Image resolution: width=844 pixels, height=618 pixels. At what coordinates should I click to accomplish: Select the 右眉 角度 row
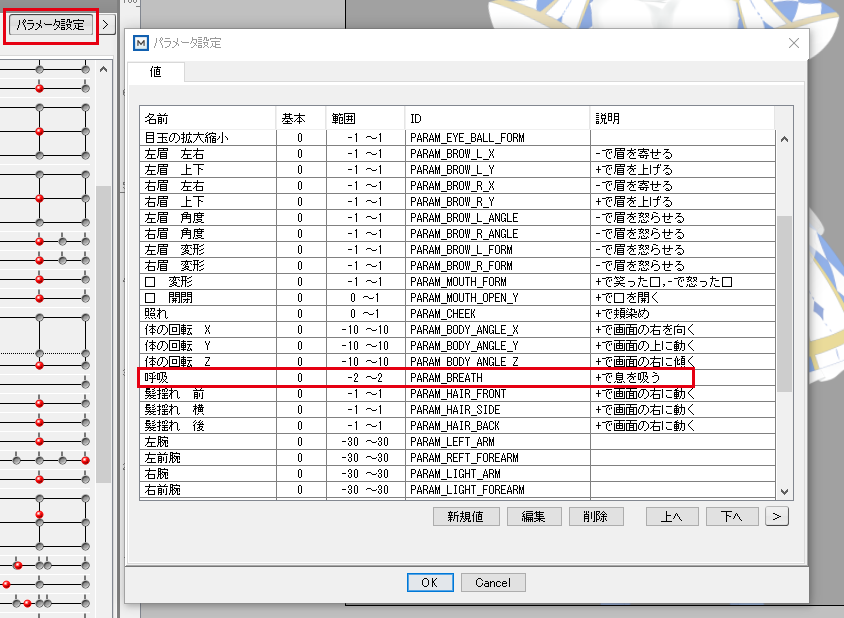point(458,234)
